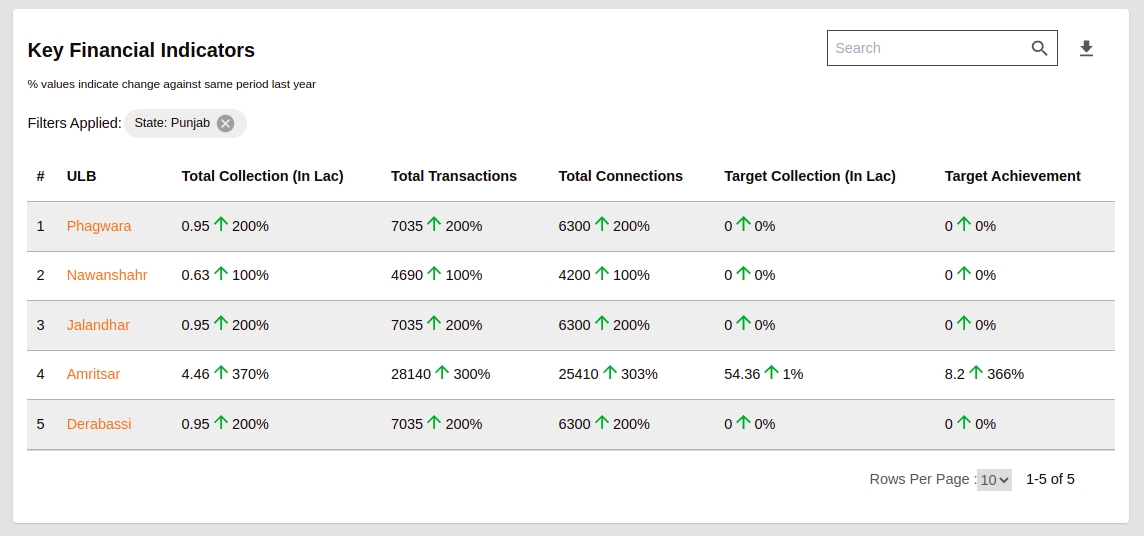
Task: Click green arrow in Derabassi Total Connections
Action: pos(602,423)
